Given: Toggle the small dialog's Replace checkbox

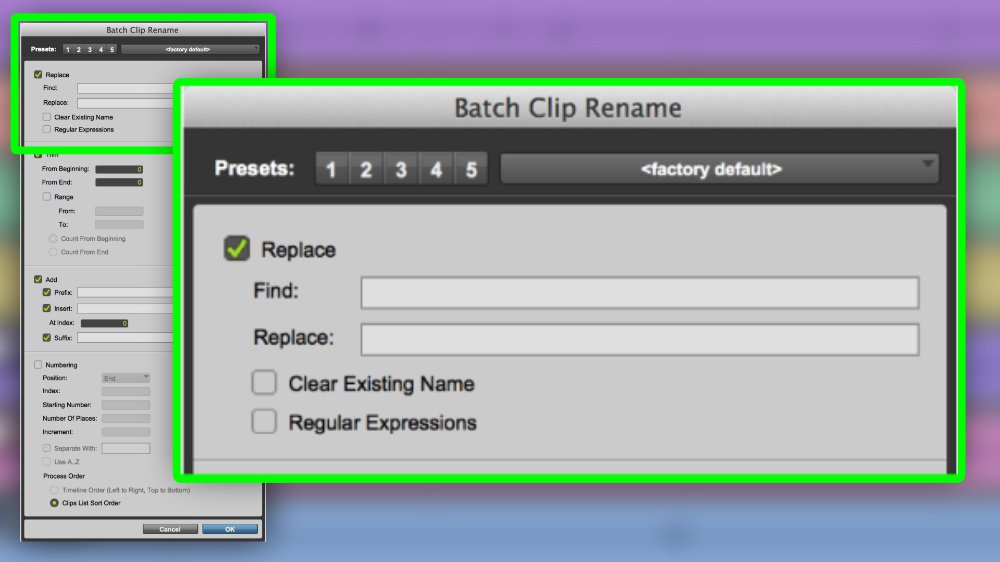Looking at the screenshot, I should pyautogui.click(x=38, y=75).
